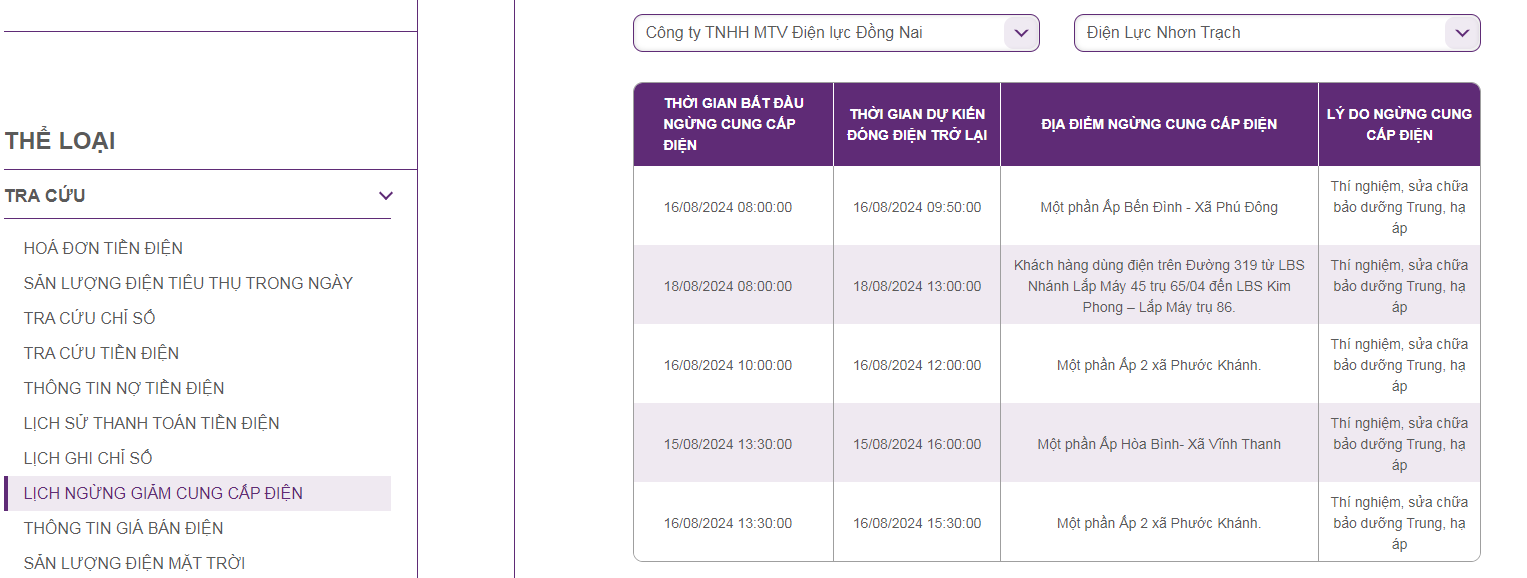
Task: Click the THỜI GIAN BẮT ĐẦU column header
Action: 733,124
